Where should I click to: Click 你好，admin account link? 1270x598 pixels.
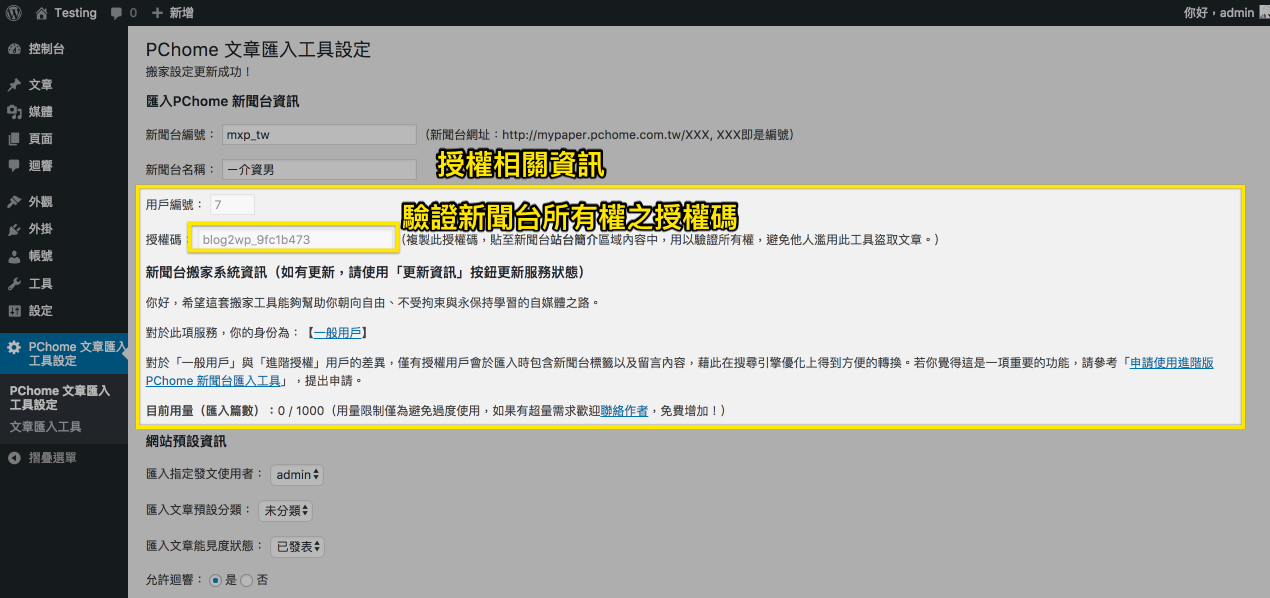tap(1218, 13)
